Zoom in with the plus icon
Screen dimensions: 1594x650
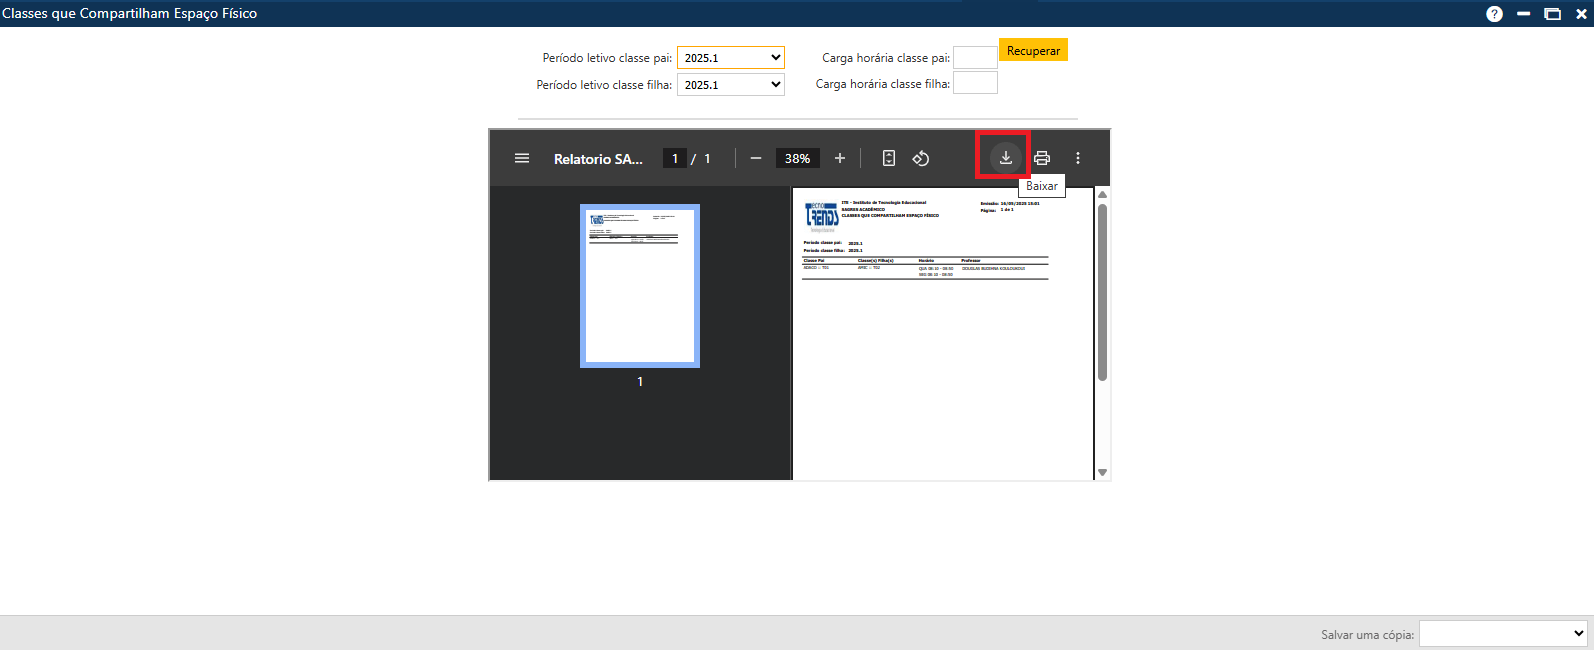click(840, 158)
